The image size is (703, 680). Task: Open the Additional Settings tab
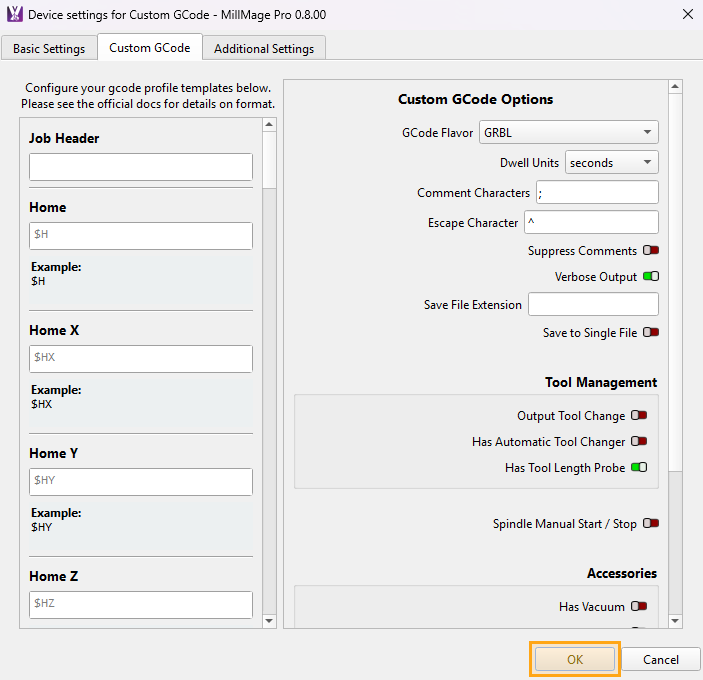264,48
